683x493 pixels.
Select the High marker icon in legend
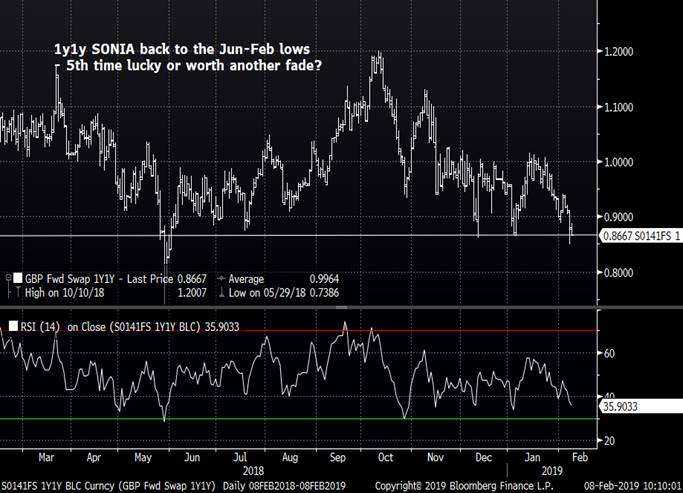pyautogui.click(x=17, y=292)
